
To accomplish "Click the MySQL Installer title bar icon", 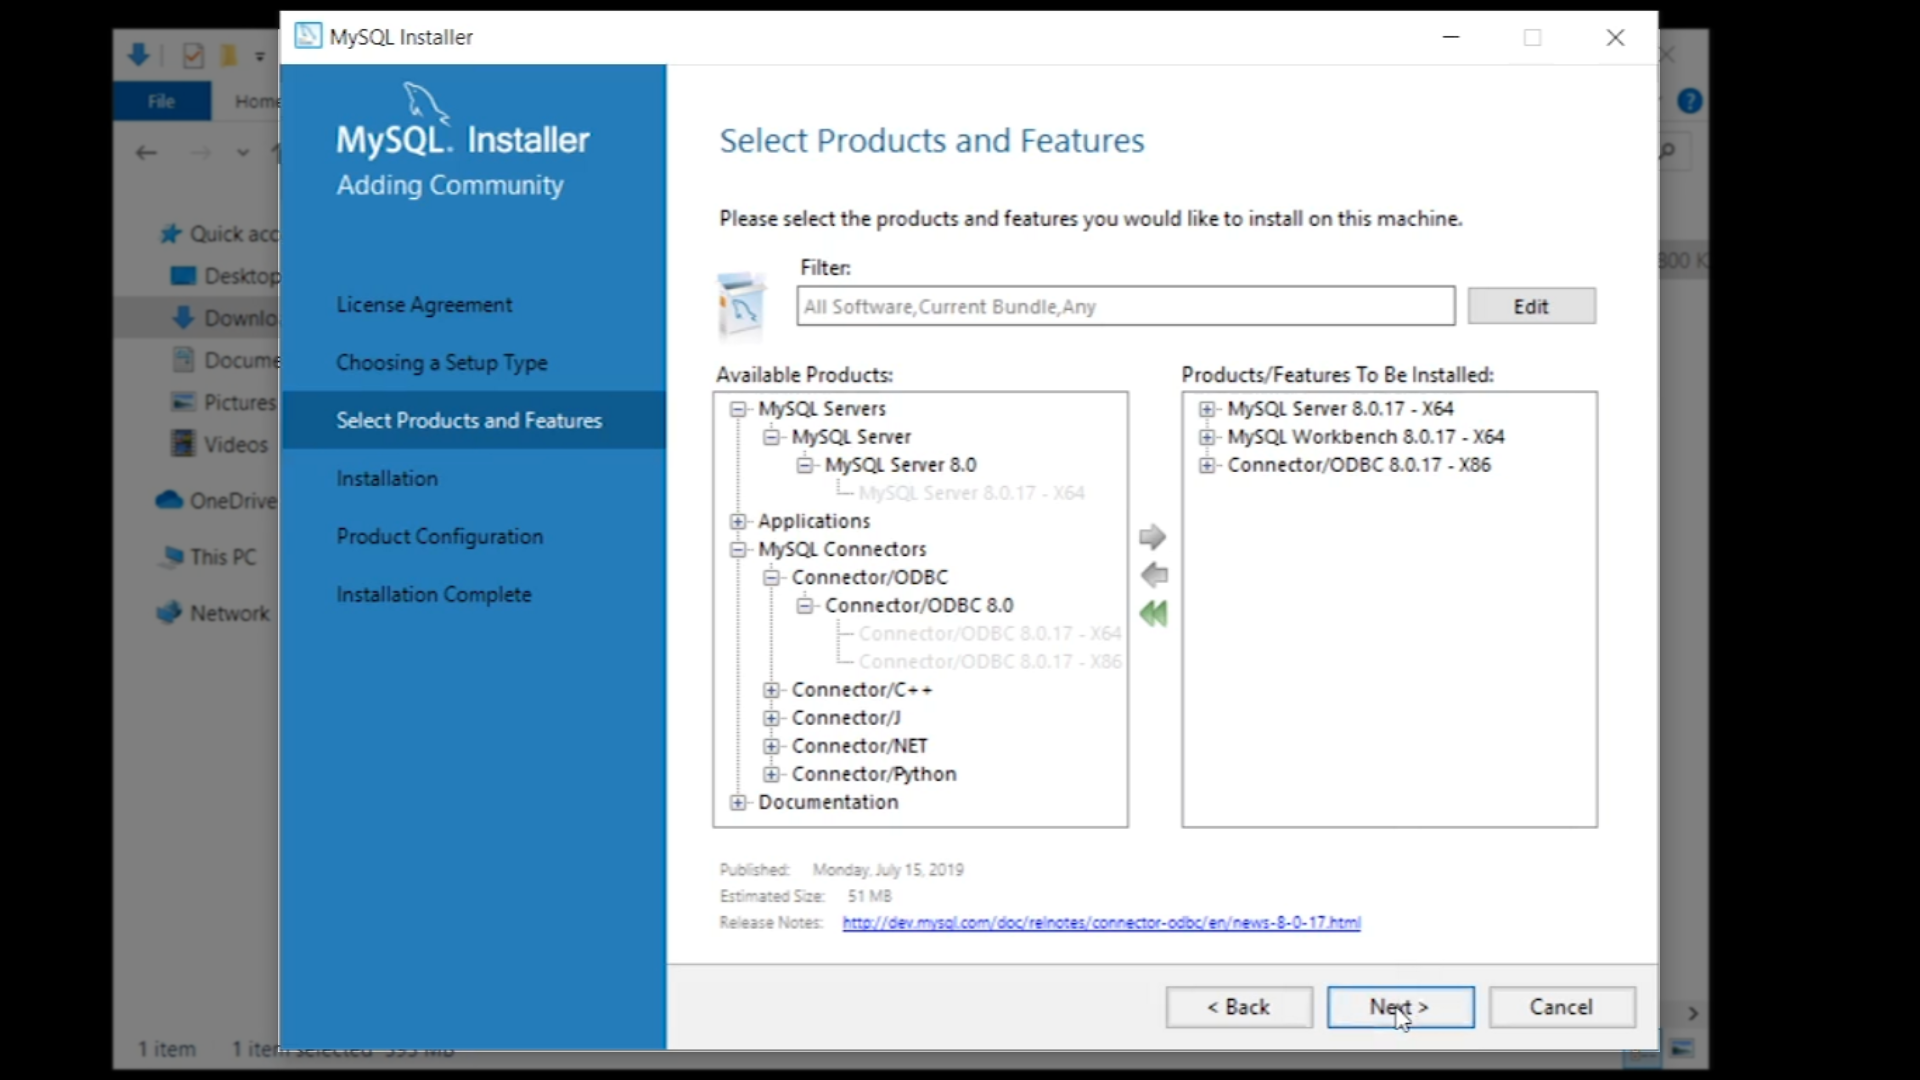I will click(x=308, y=36).
